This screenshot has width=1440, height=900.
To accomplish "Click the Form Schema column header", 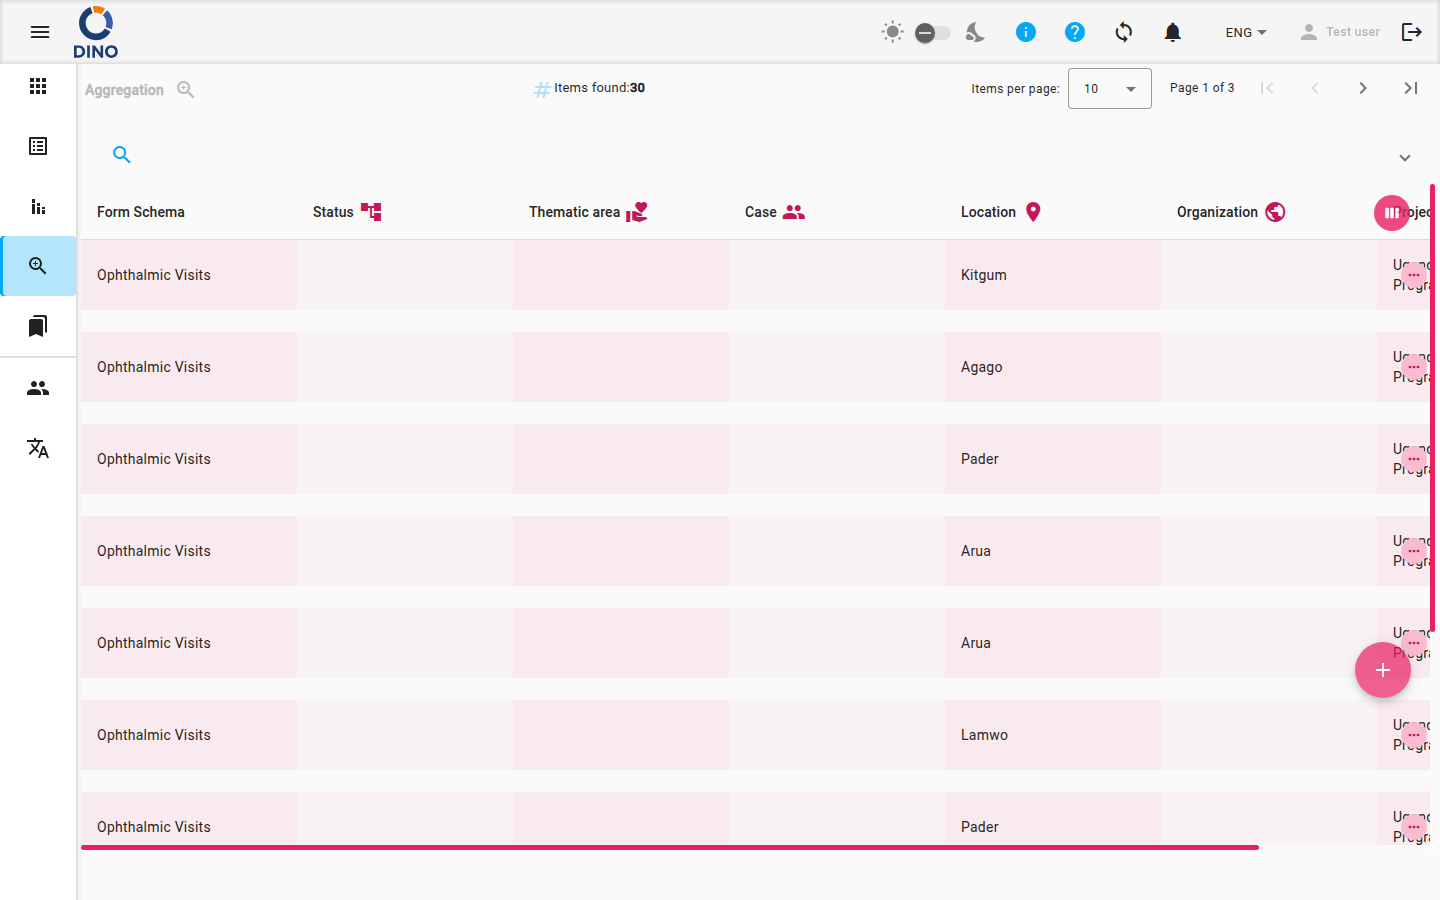I will (x=141, y=212).
